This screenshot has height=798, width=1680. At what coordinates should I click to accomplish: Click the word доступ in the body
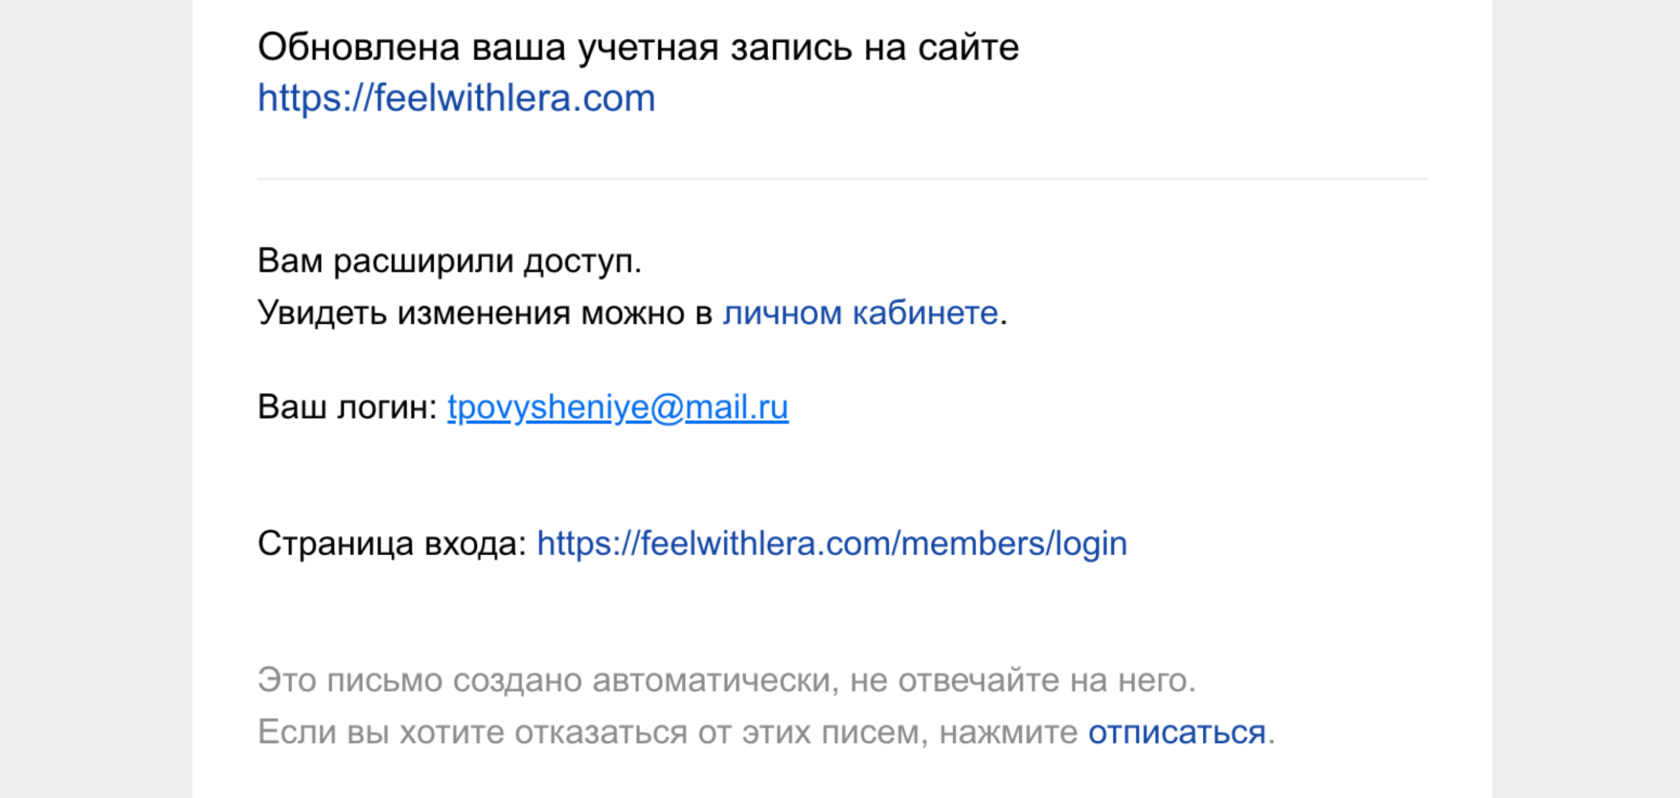(582, 261)
